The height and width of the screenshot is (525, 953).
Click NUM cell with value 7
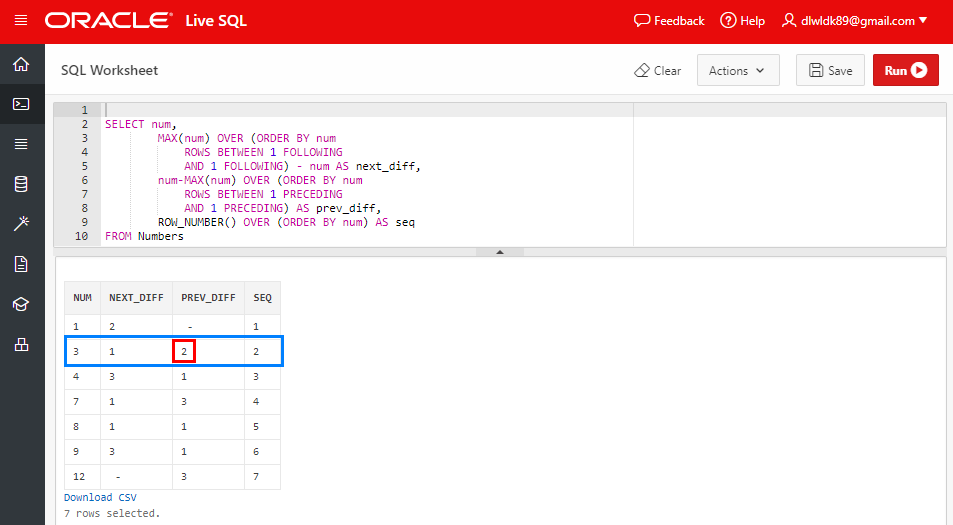[83, 402]
